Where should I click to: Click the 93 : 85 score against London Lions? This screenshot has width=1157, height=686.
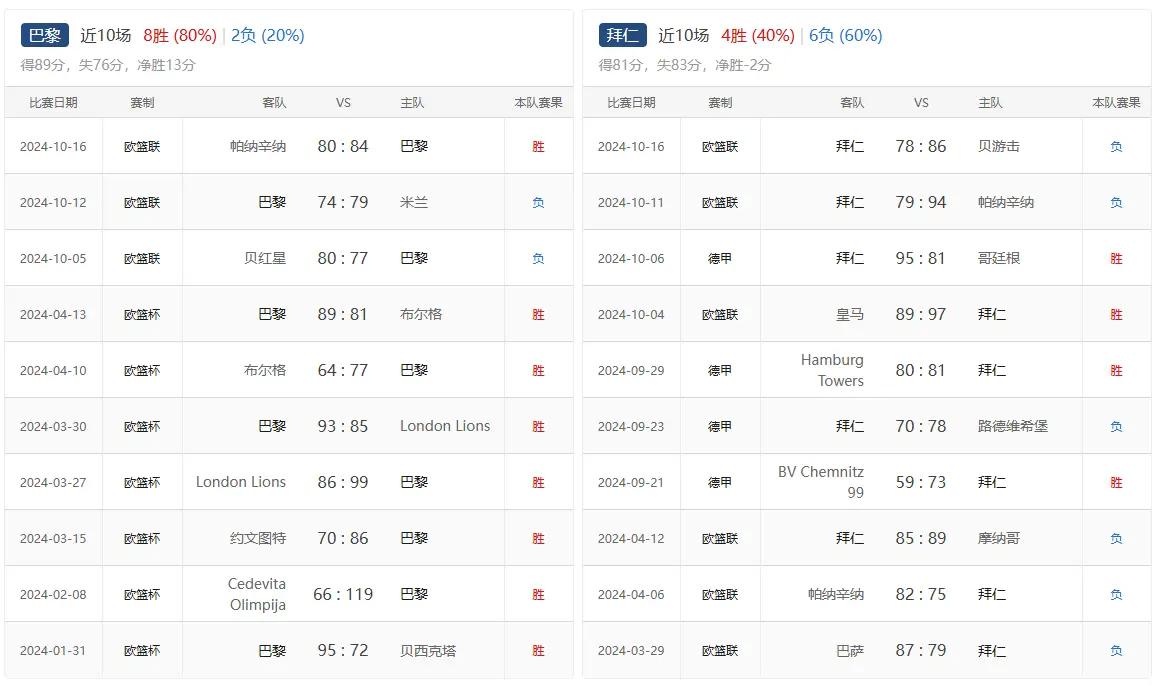click(342, 426)
